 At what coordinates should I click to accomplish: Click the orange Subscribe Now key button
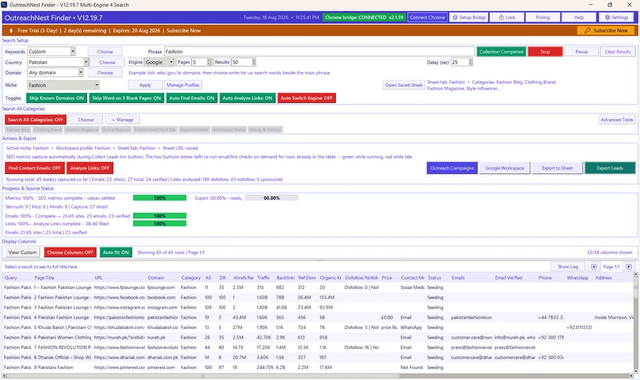(x=606, y=31)
